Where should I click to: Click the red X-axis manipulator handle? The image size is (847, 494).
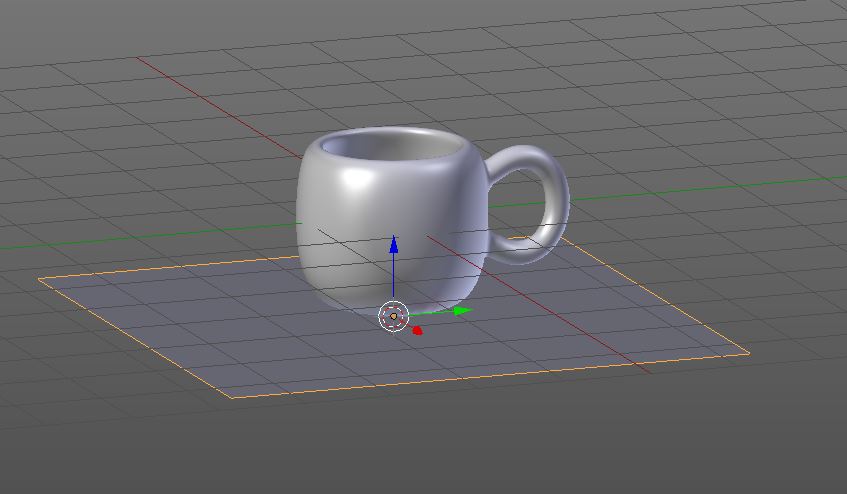pos(416,330)
